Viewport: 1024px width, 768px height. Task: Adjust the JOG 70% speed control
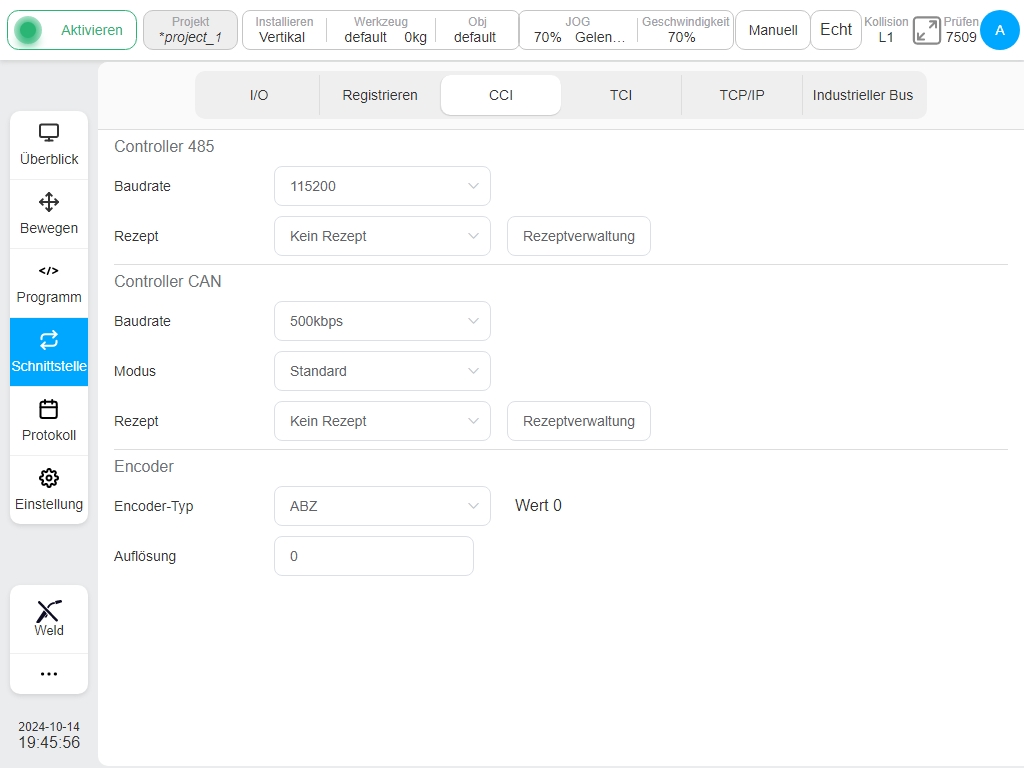coord(579,30)
